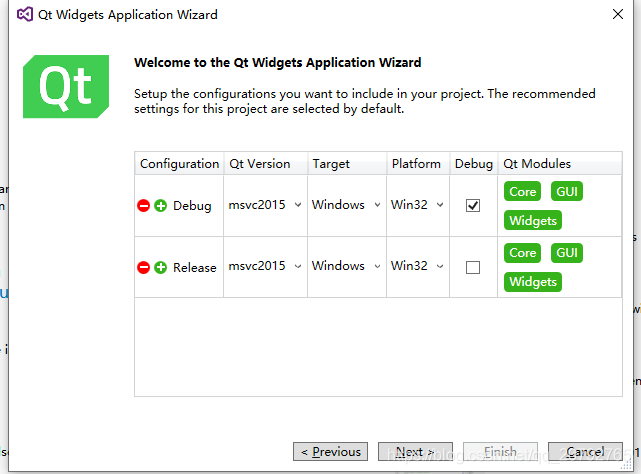Remove the Release configuration with red minus icon
Viewport: 641px width, 474px height.
(x=143, y=267)
